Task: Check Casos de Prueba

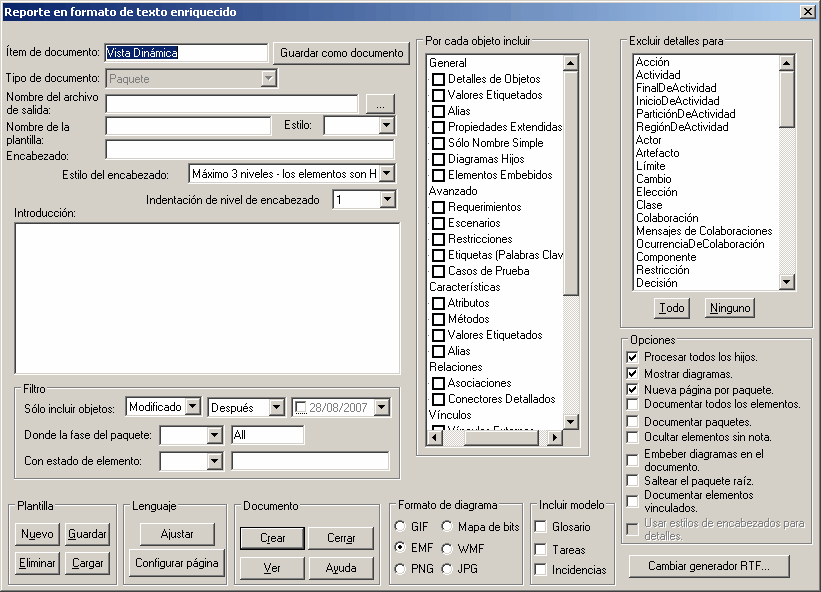Action: coord(438,271)
